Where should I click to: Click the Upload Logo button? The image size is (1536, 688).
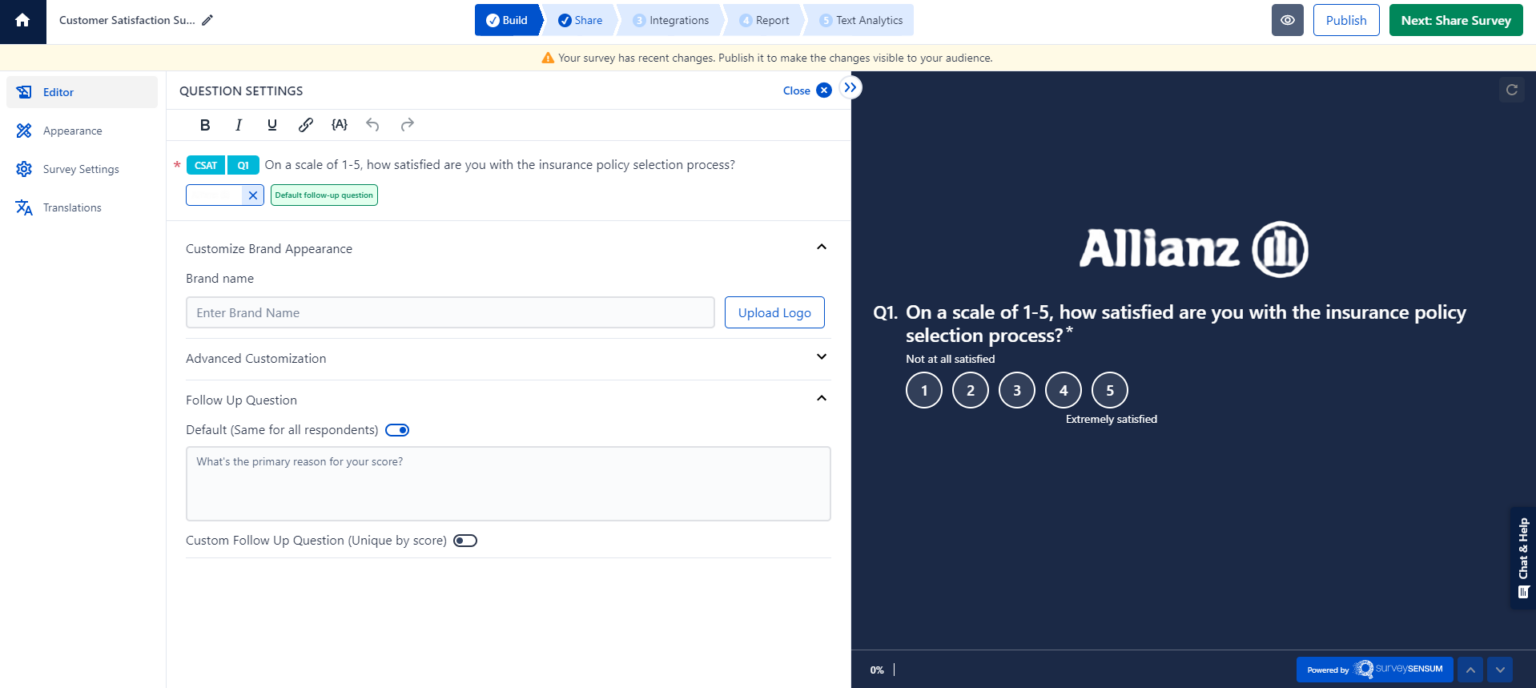coord(775,313)
